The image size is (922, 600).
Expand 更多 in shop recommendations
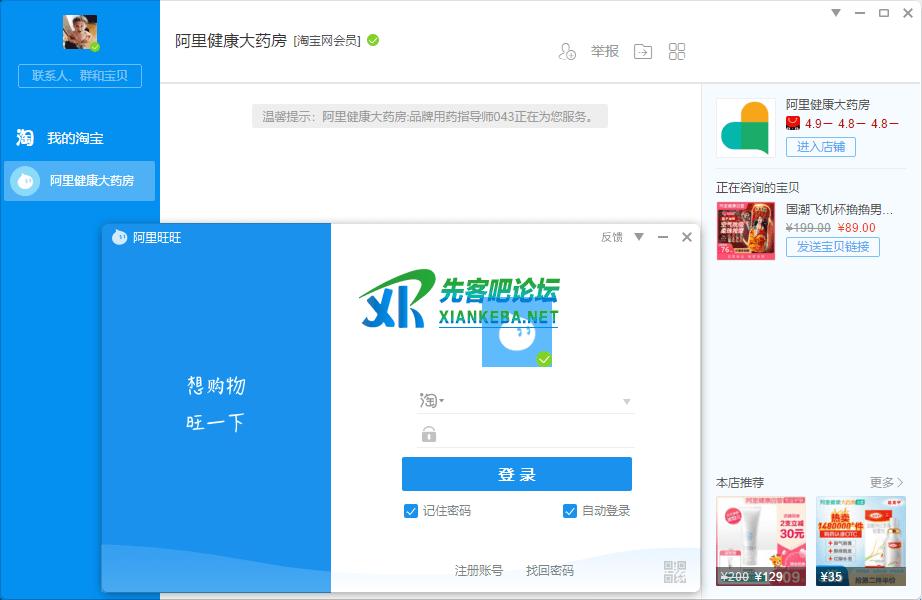click(886, 483)
